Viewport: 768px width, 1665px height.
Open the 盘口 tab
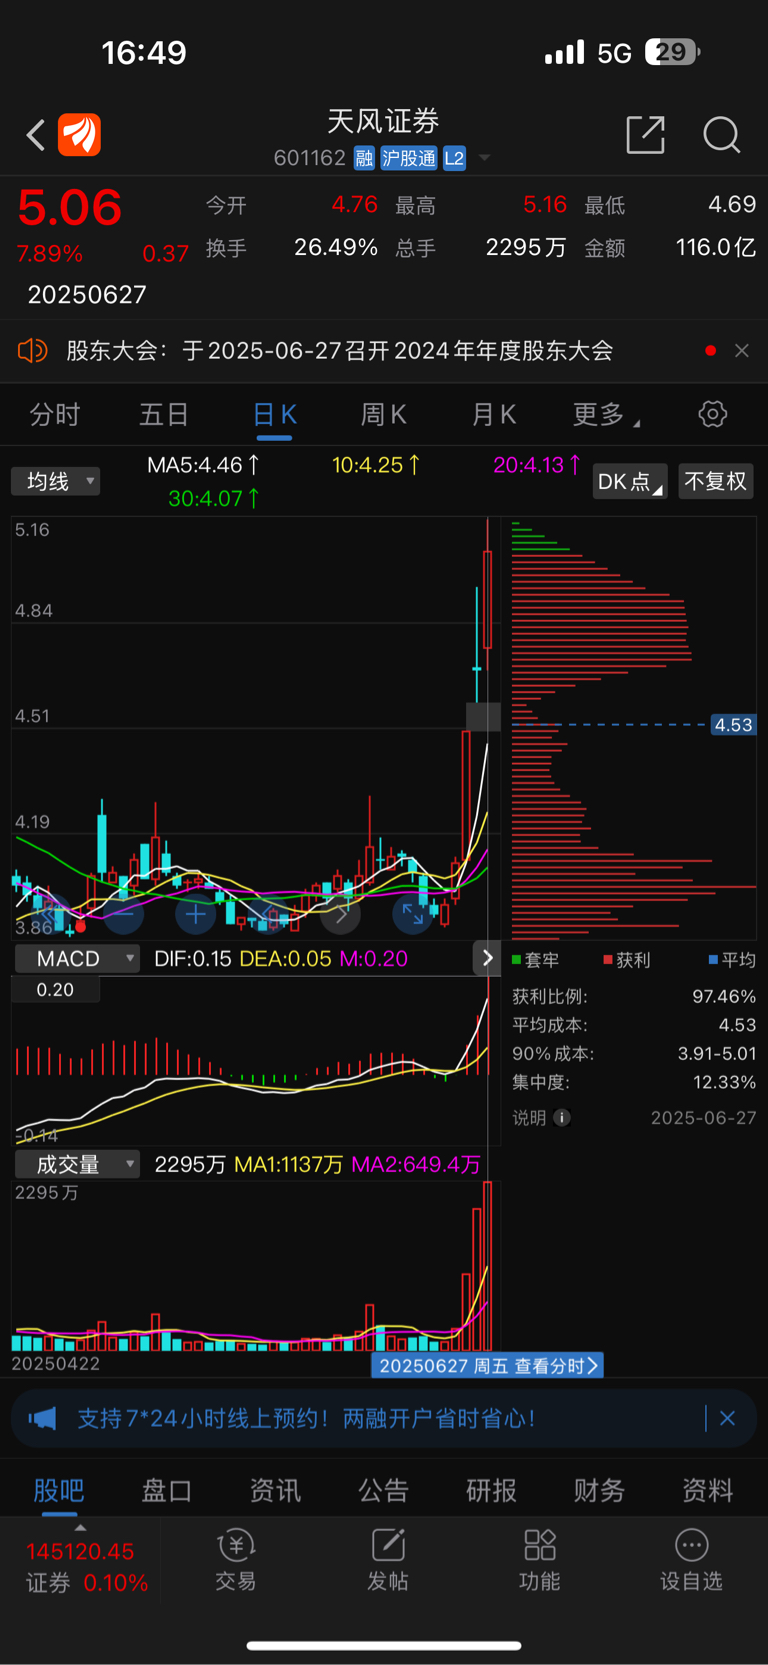[x=166, y=1491]
